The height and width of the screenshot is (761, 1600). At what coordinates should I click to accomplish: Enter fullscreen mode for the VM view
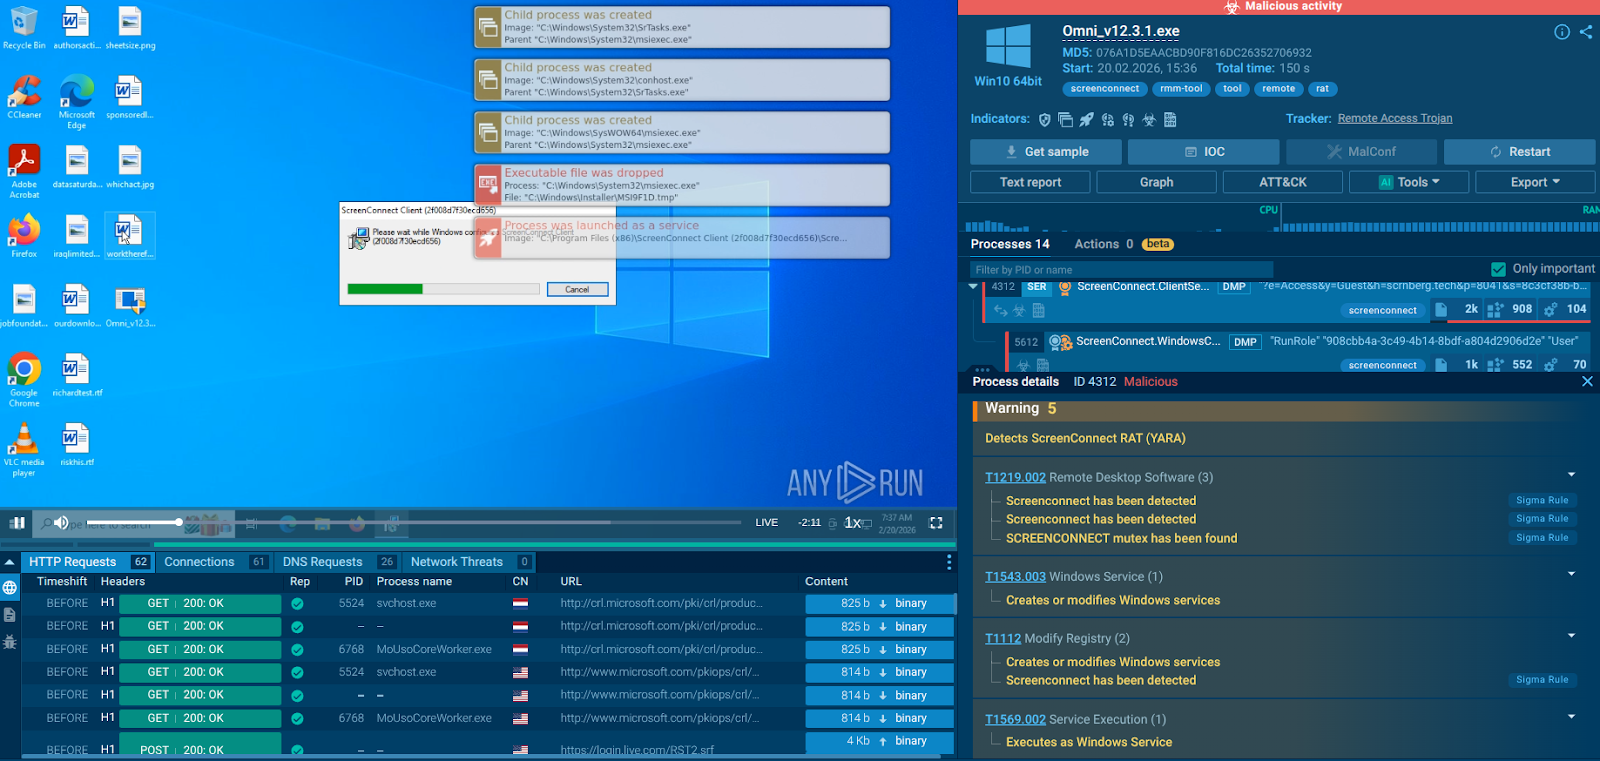(x=936, y=522)
